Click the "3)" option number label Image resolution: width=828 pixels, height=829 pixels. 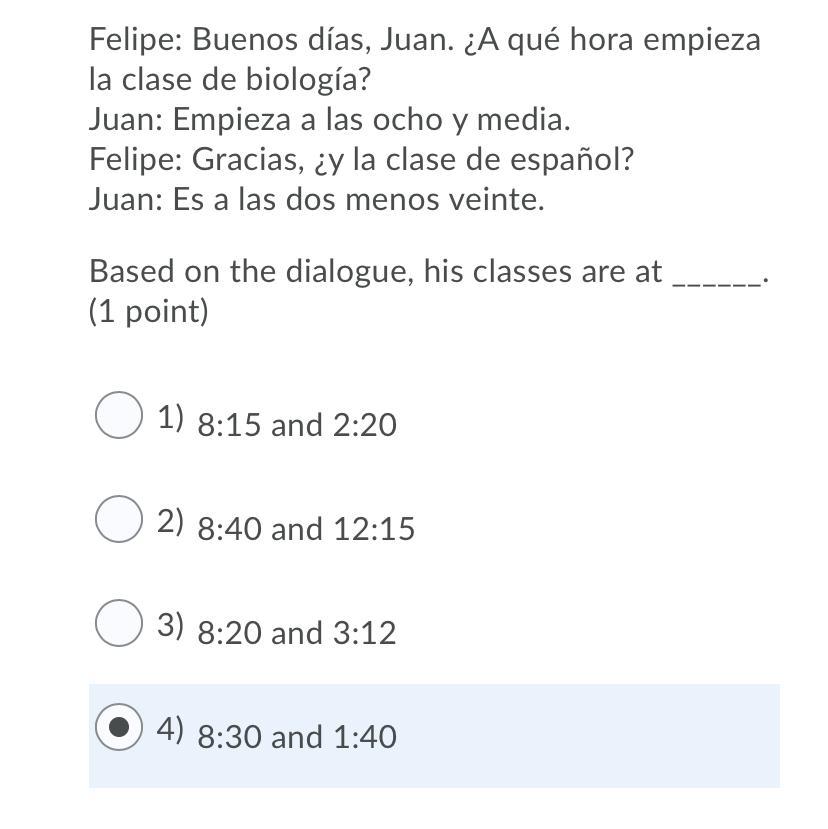click(170, 625)
